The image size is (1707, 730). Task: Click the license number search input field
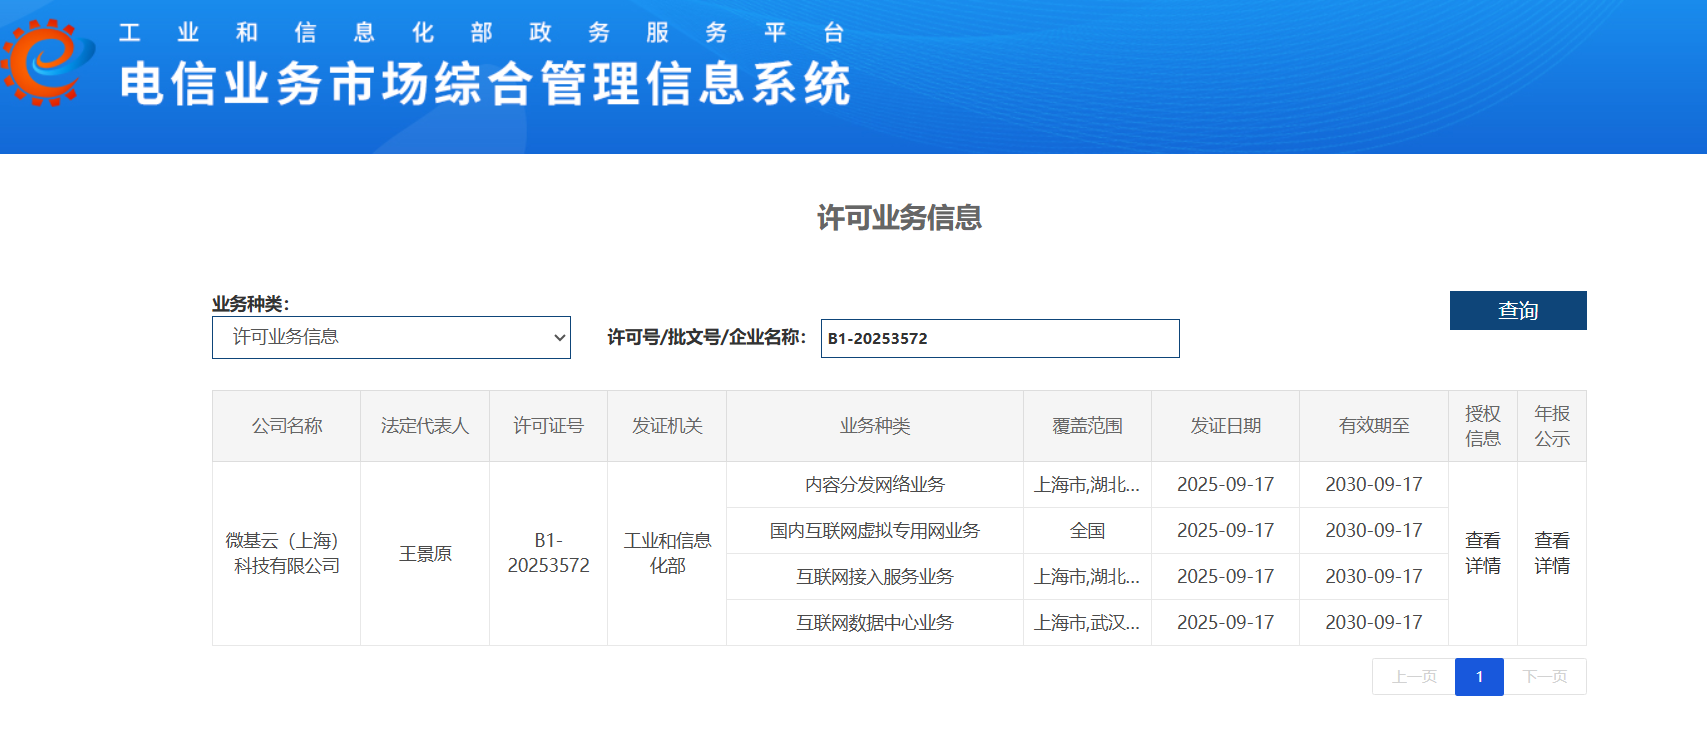999,339
